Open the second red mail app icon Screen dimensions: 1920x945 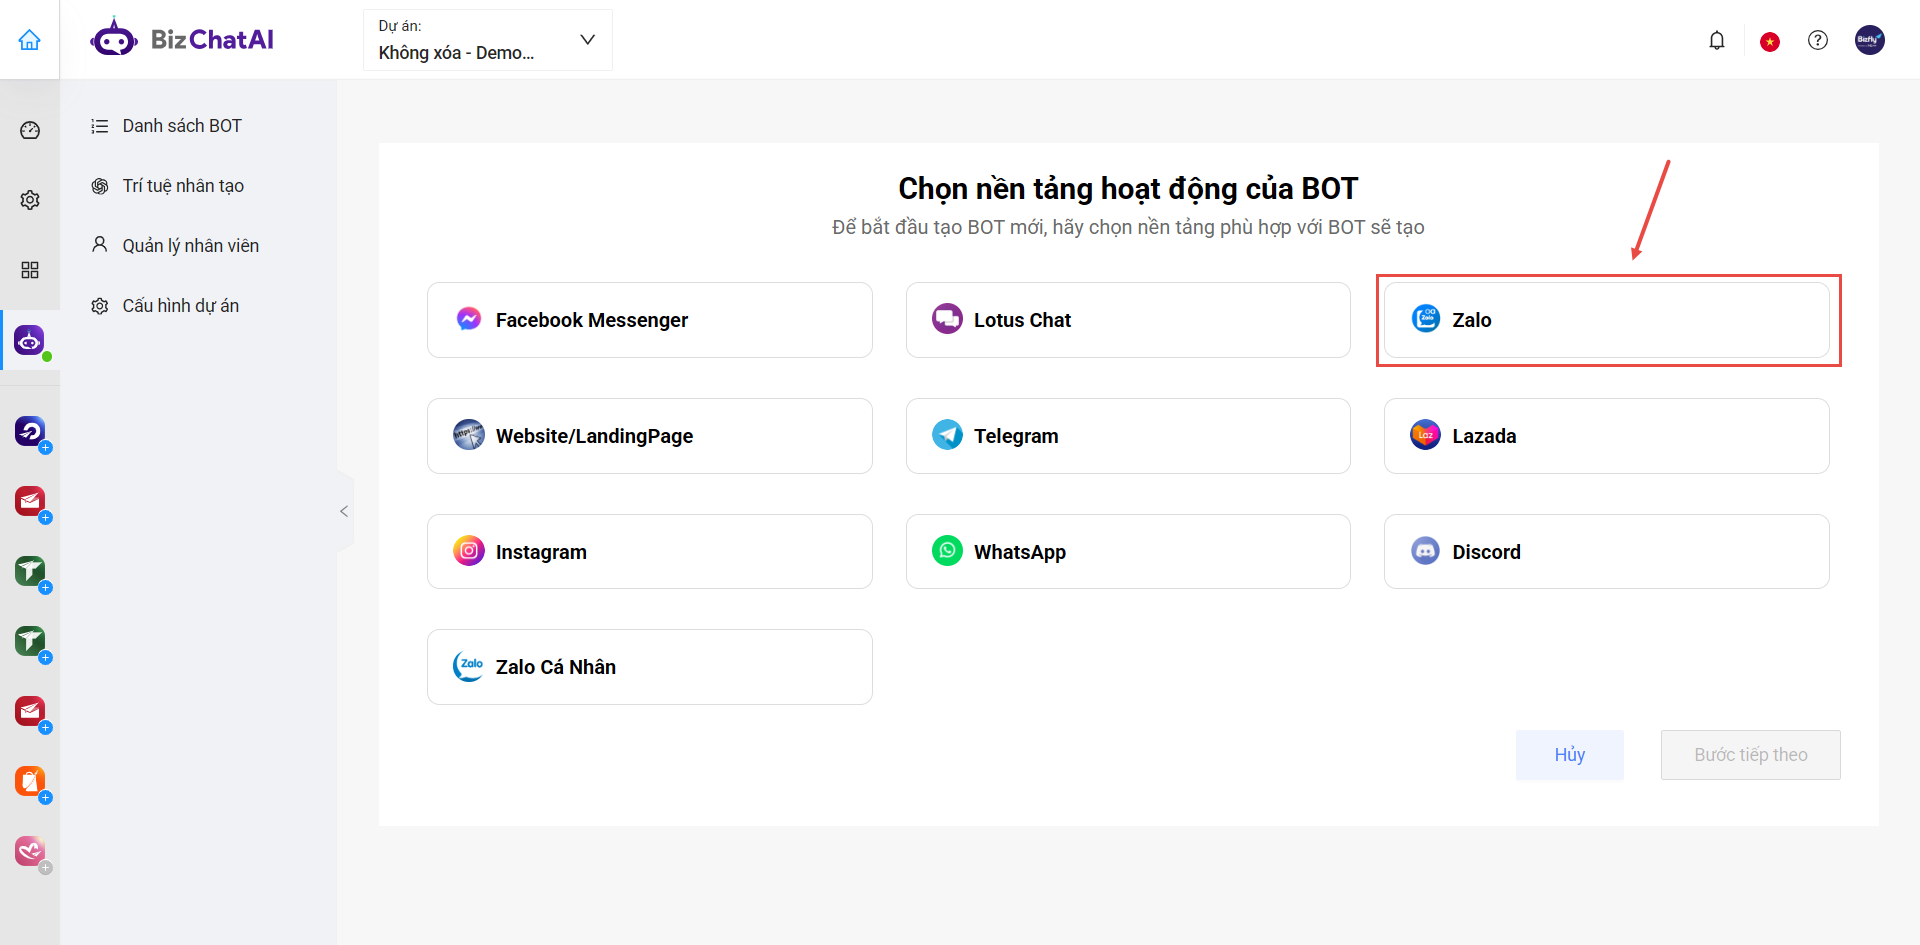click(30, 711)
